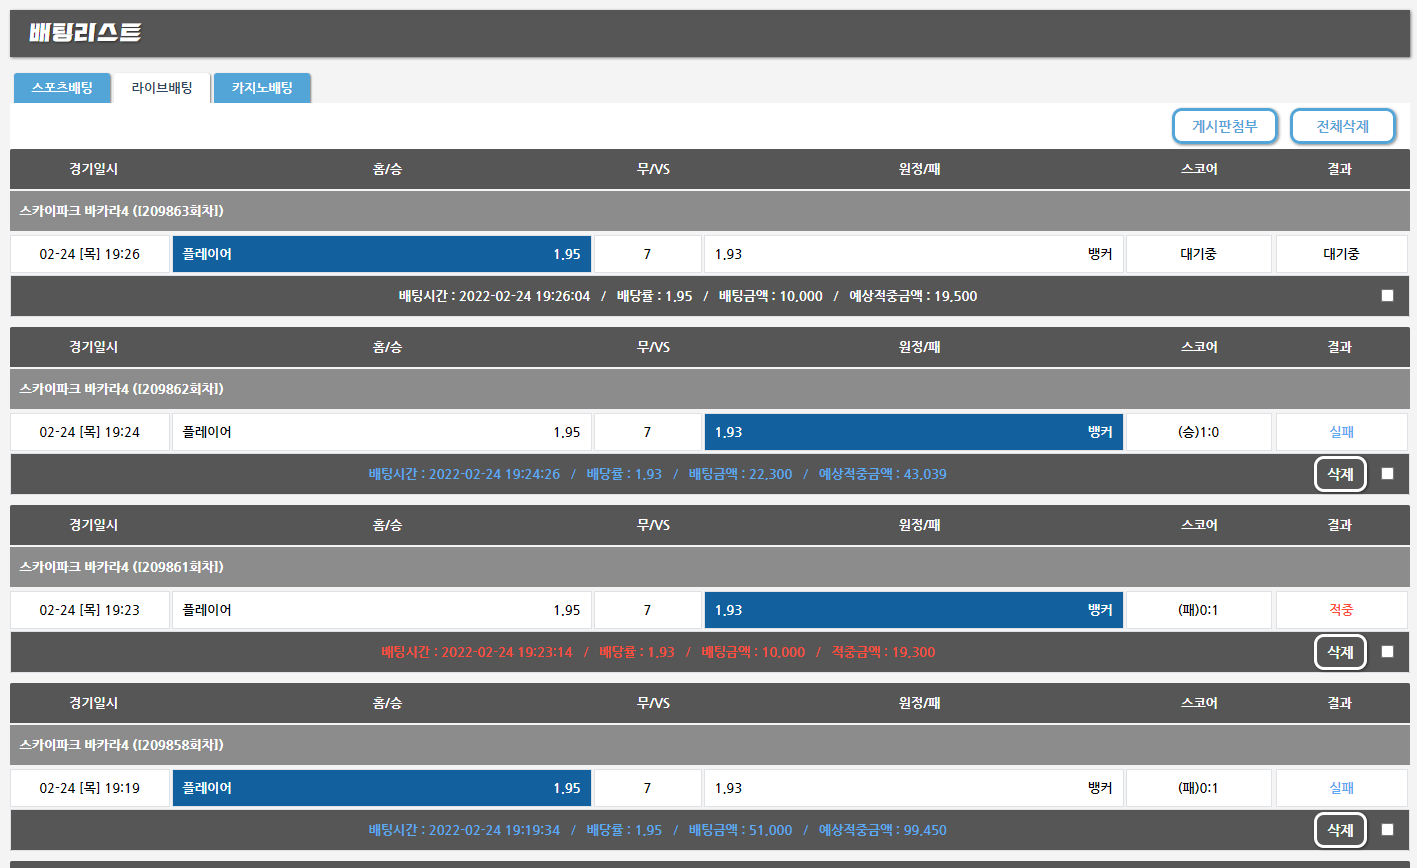Viewport: 1417px width, 868px height.
Task: Click the 플레이어 1.95 cell in round 209863
Action: click(381, 254)
